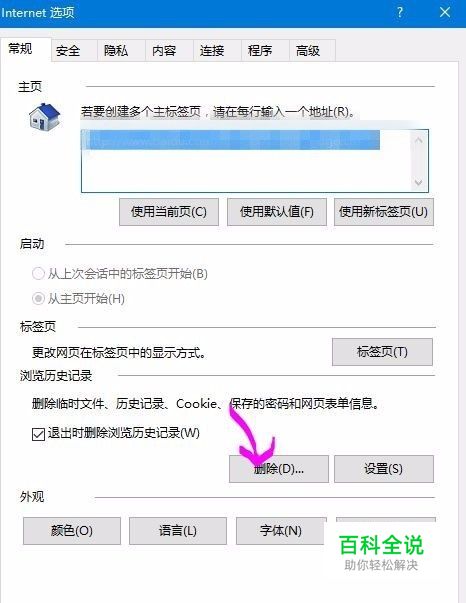Close the Internet 选项 dialog

pos(445,12)
